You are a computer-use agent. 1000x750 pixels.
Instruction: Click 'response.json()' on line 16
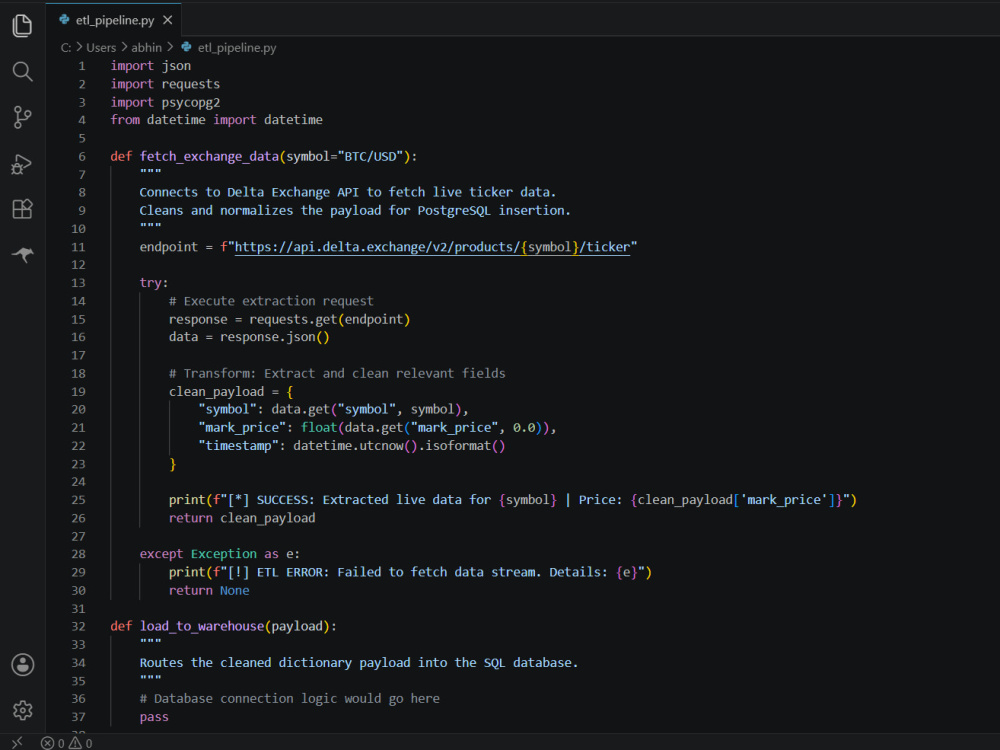(275, 337)
